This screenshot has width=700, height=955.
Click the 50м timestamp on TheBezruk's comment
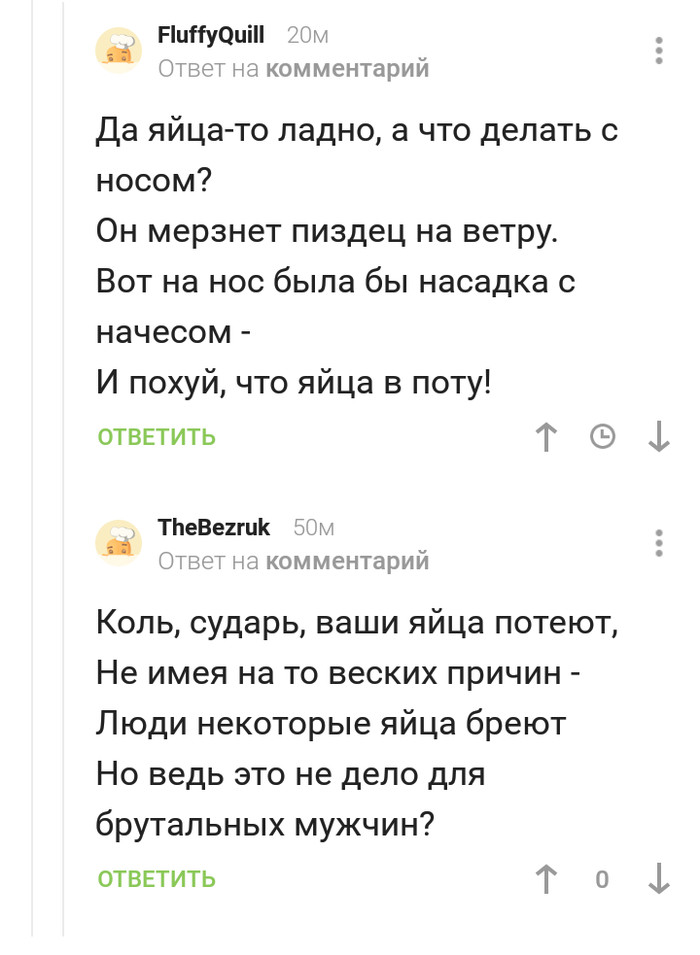click(313, 528)
